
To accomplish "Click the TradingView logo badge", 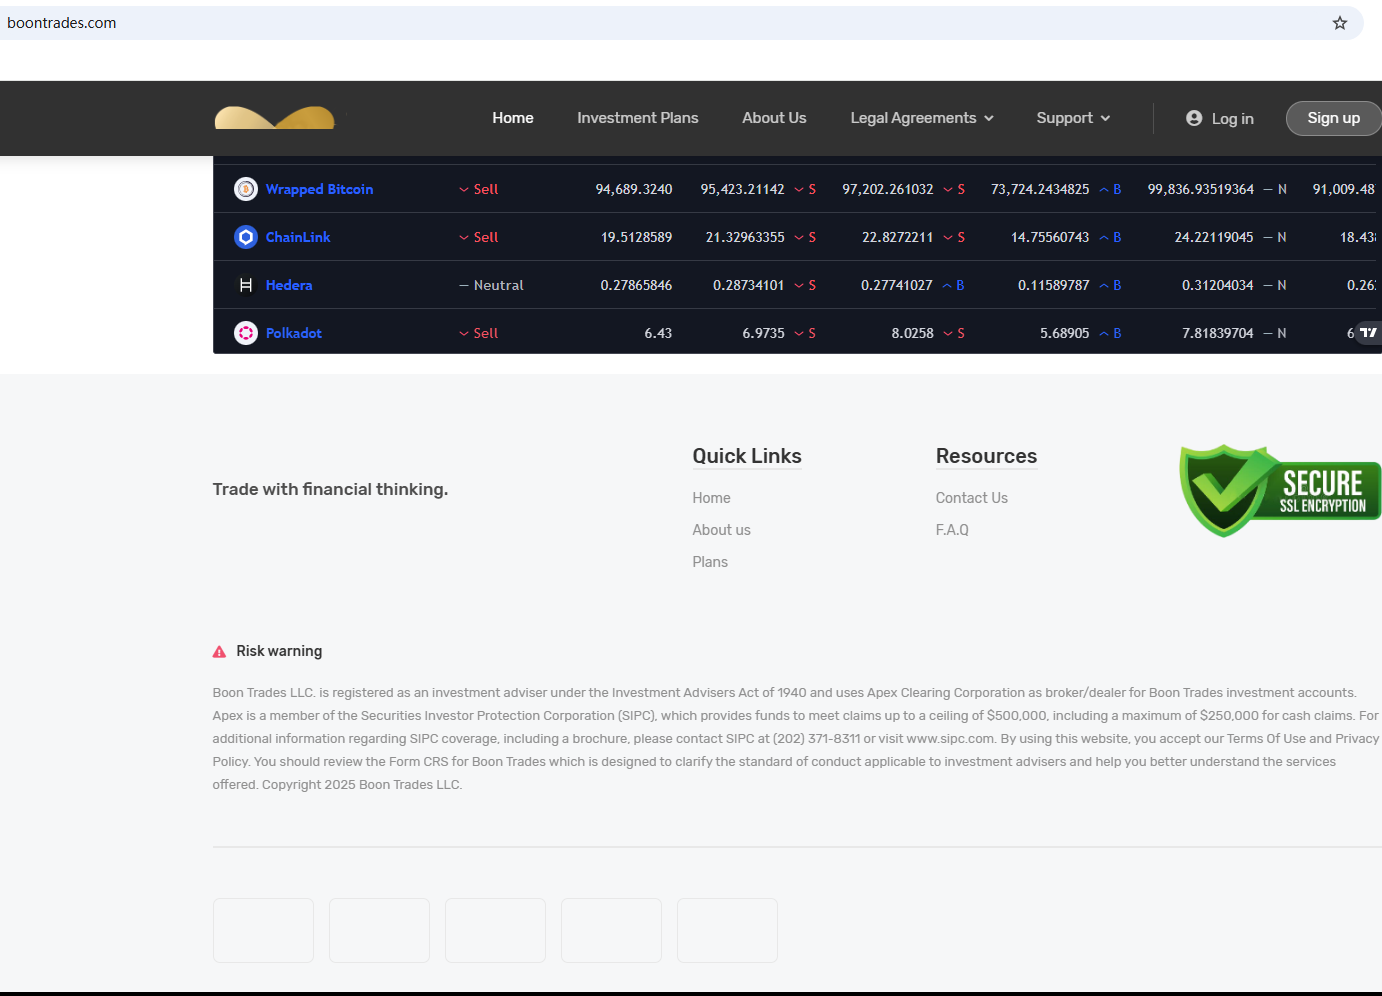I will [x=1368, y=333].
